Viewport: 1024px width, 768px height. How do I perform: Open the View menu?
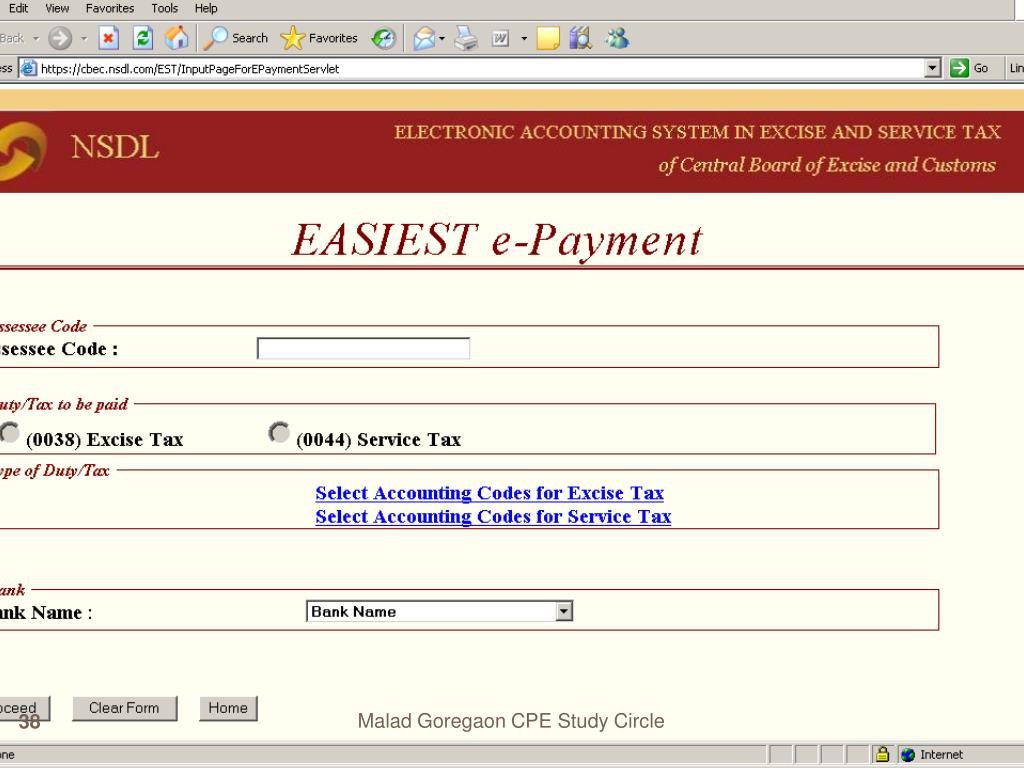[57, 8]
